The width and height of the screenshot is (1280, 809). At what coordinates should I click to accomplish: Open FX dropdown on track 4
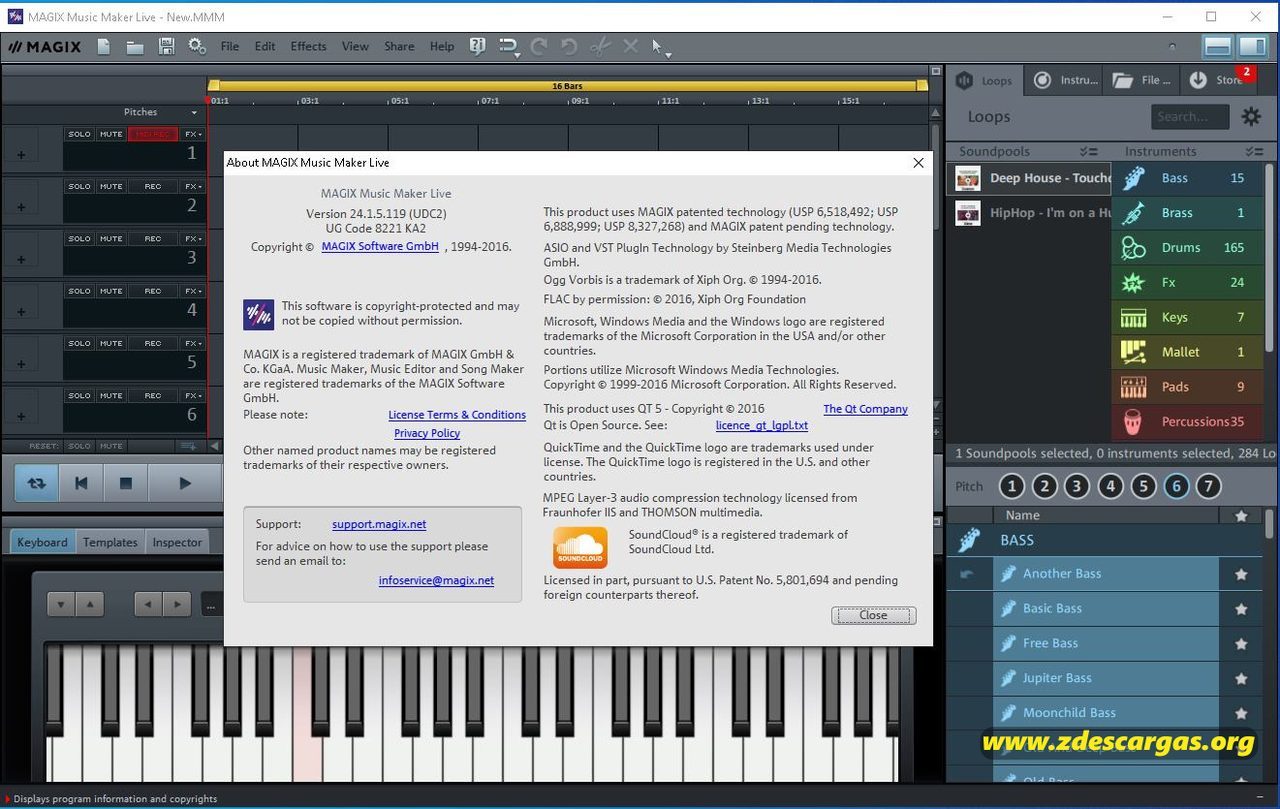coord(192,291)
